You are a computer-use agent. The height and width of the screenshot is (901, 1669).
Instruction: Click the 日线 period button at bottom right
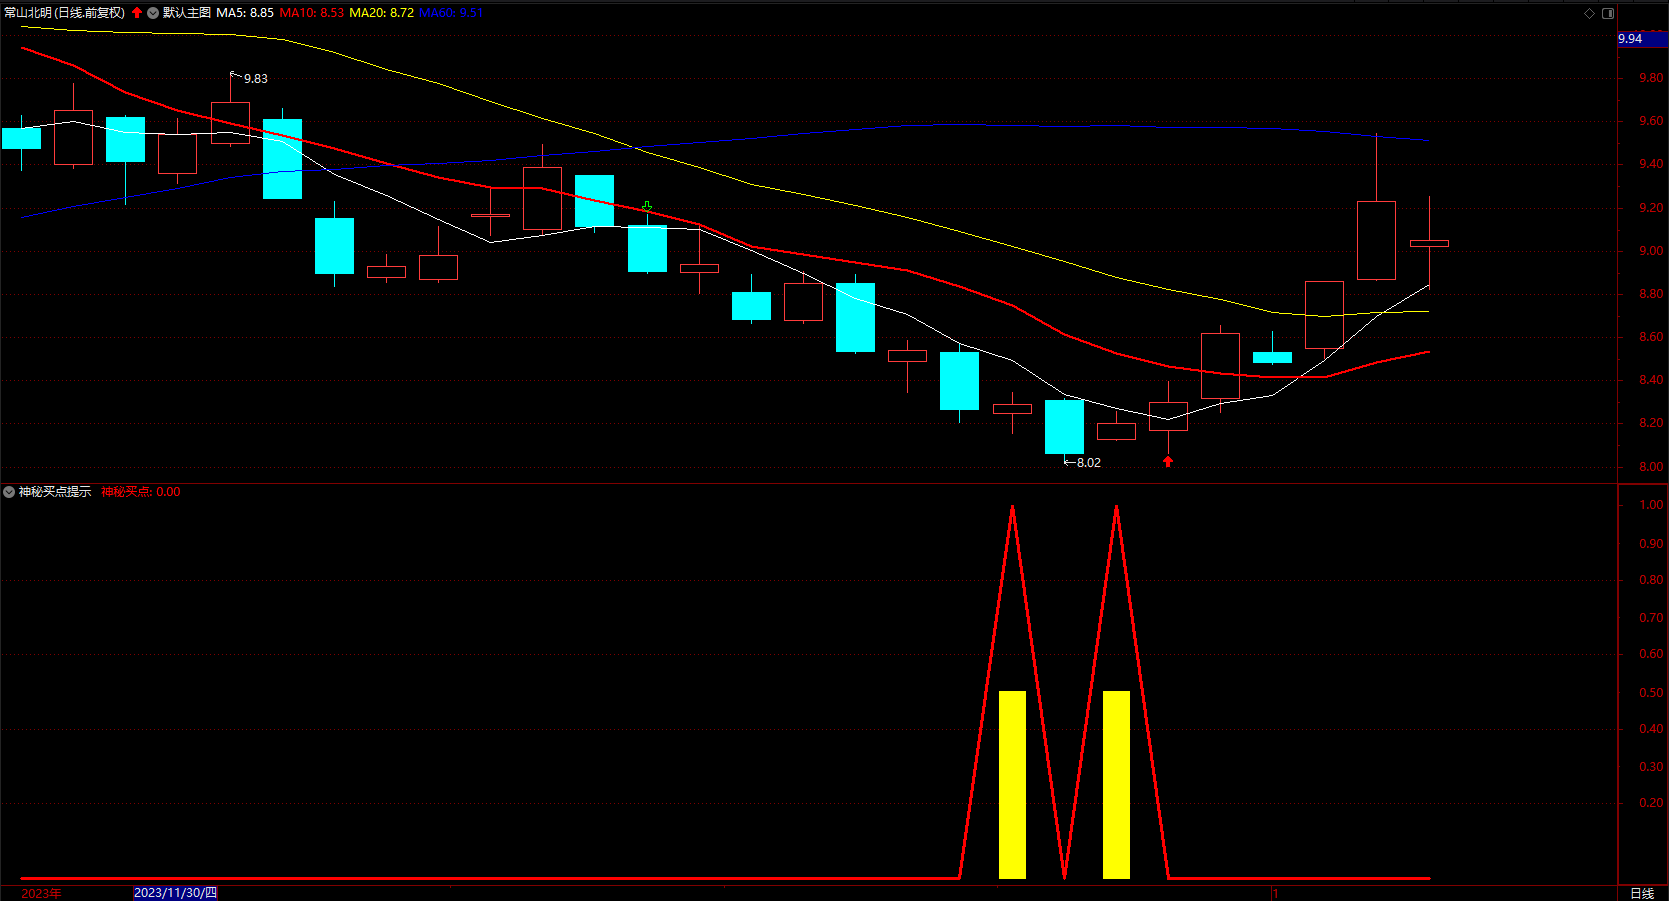point(1642,893)
